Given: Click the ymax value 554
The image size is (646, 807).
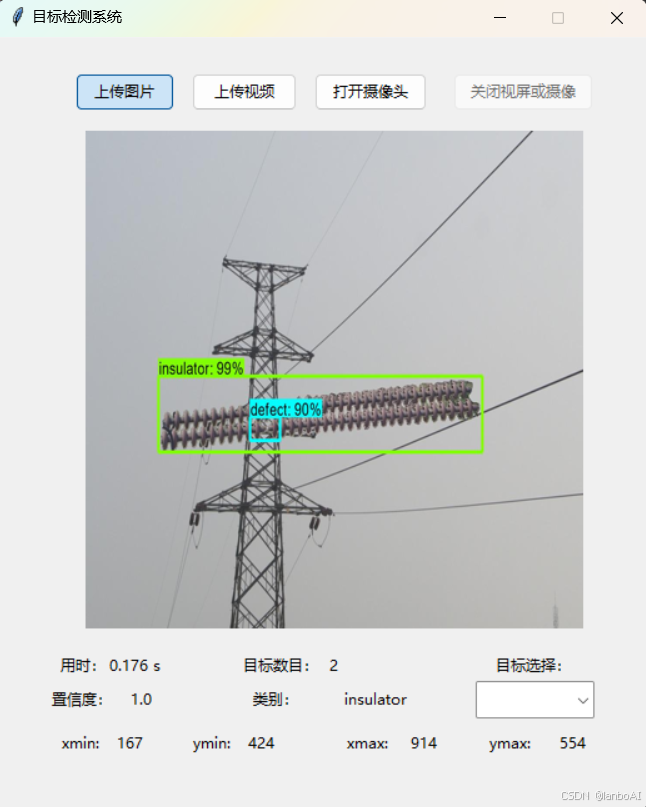Looking at the screenshot, I should pyautogui.click(x=572, y=743).
